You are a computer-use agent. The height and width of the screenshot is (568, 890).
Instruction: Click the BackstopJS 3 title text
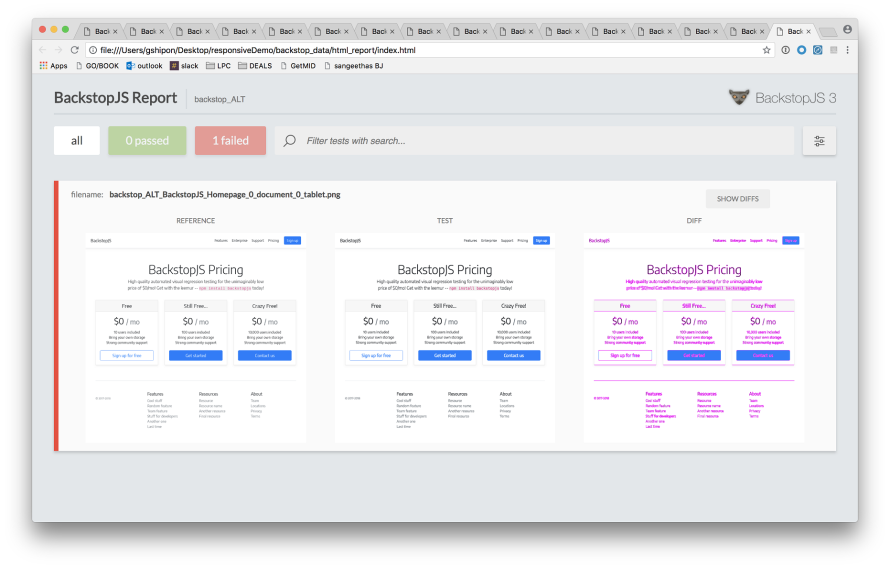[x=795, y=98]
